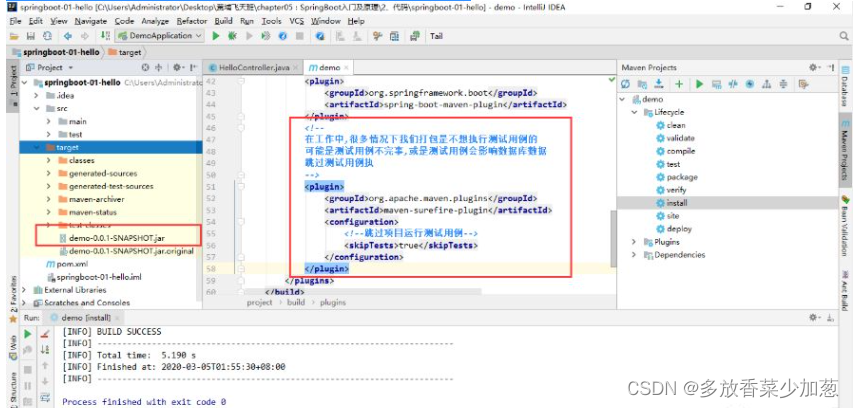Toggle Offline Mode in the Maven toolbar
This screenshot has height=408, width=854.
[733, 84]
